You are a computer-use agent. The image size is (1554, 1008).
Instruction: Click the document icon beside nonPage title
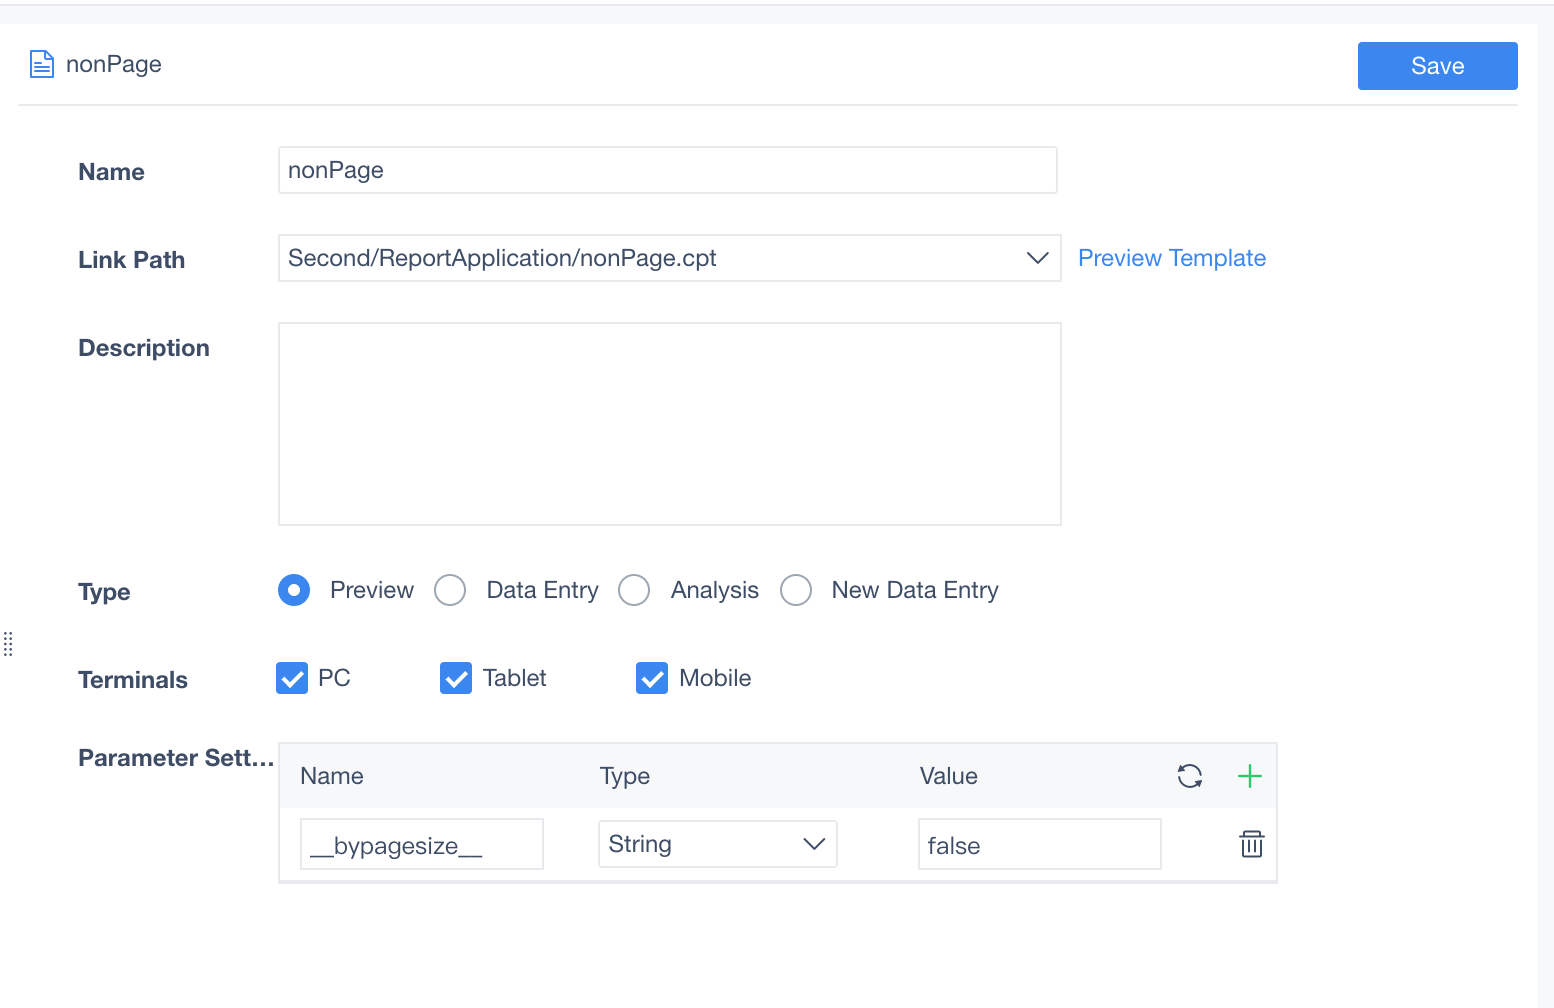click(41, 63)
